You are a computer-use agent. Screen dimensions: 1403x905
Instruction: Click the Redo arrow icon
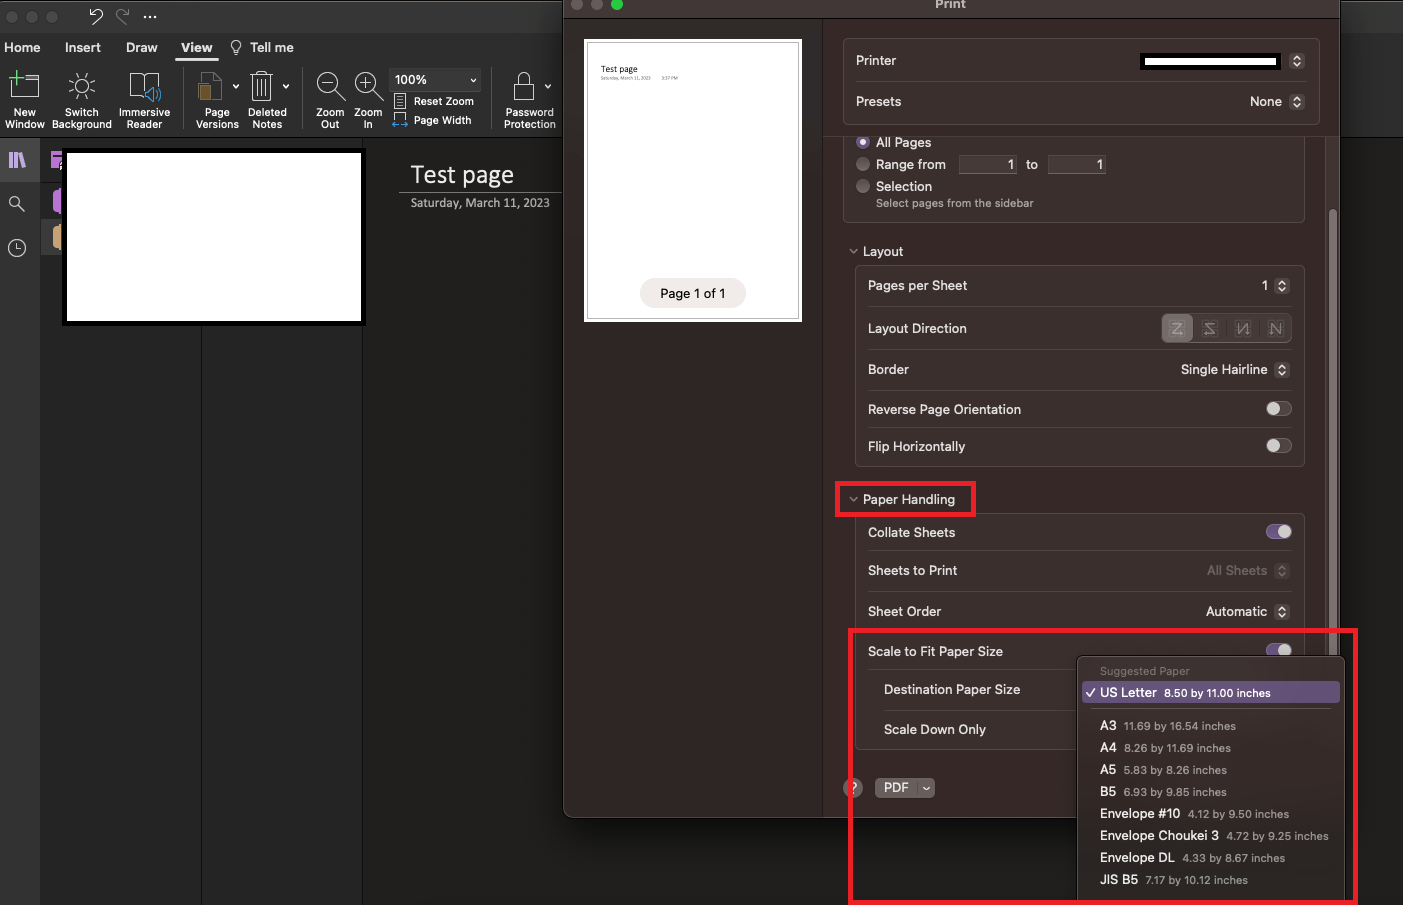tap(123, 16)
